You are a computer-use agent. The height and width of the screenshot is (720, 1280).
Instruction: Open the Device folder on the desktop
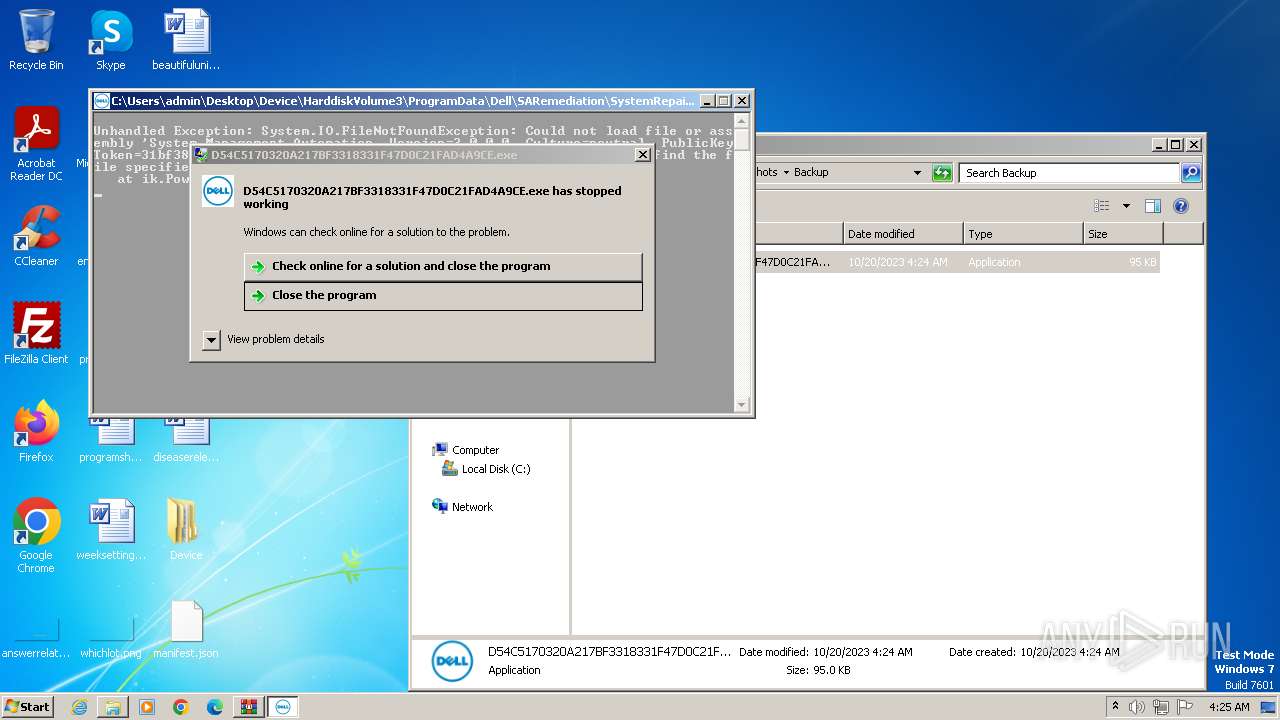click(x=186, y=530)
